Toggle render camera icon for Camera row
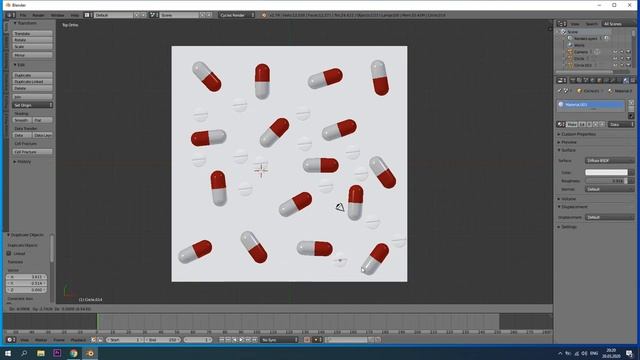The width and height of the screenshot is (640, 360). pyautogui.click(x=629, y=52)
